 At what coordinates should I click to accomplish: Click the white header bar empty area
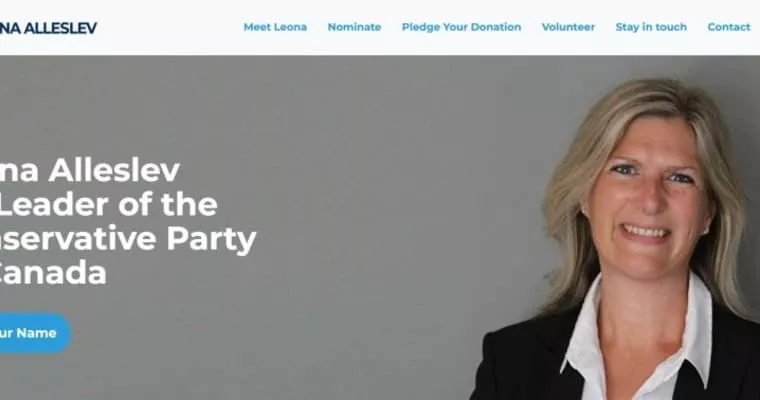(170, 28)
